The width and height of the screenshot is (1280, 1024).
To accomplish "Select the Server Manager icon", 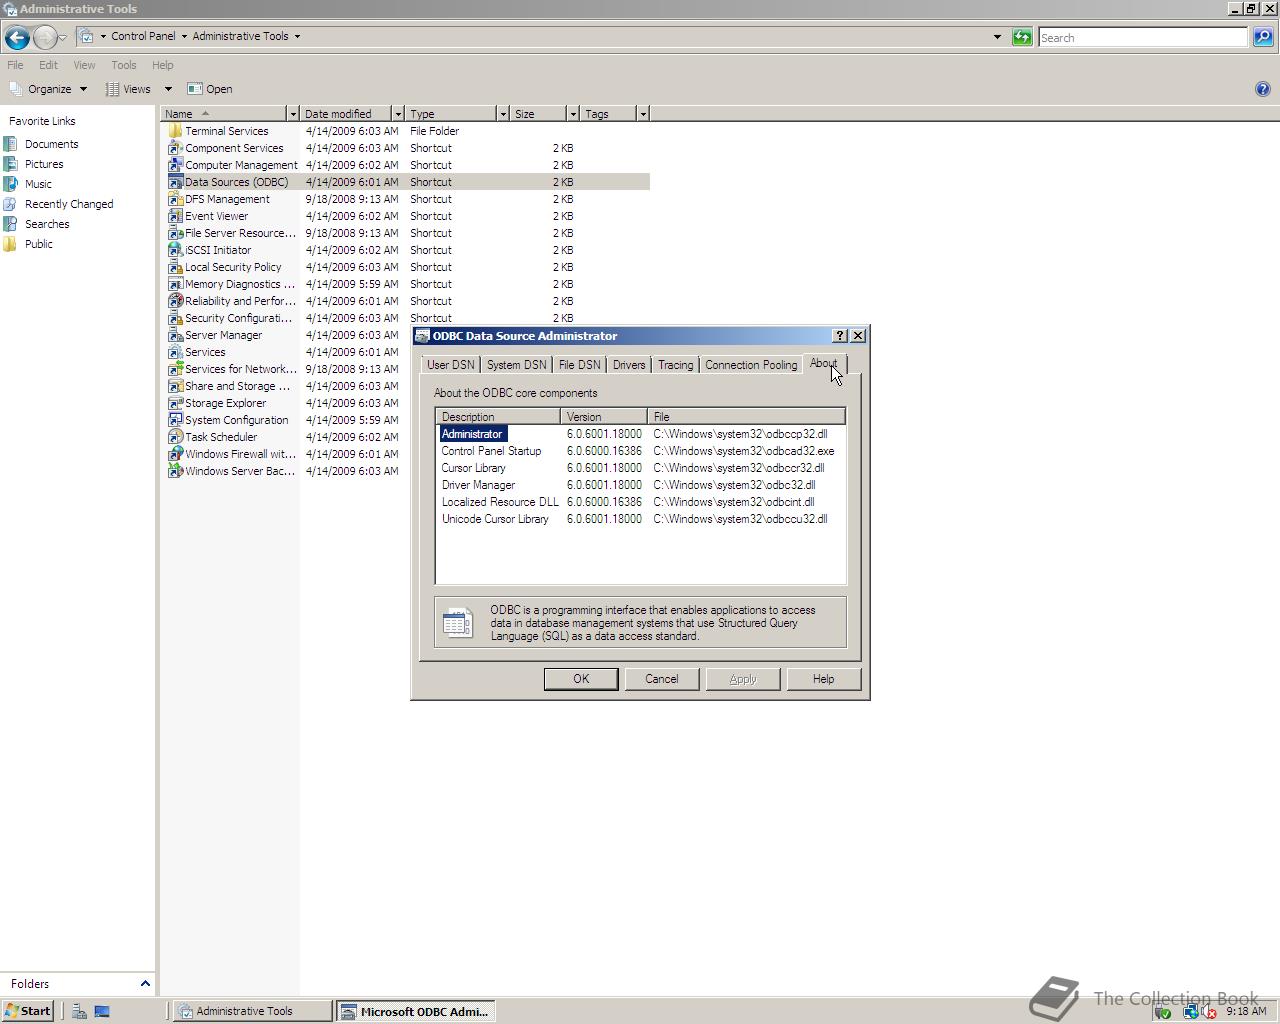I will click(175, 335).
